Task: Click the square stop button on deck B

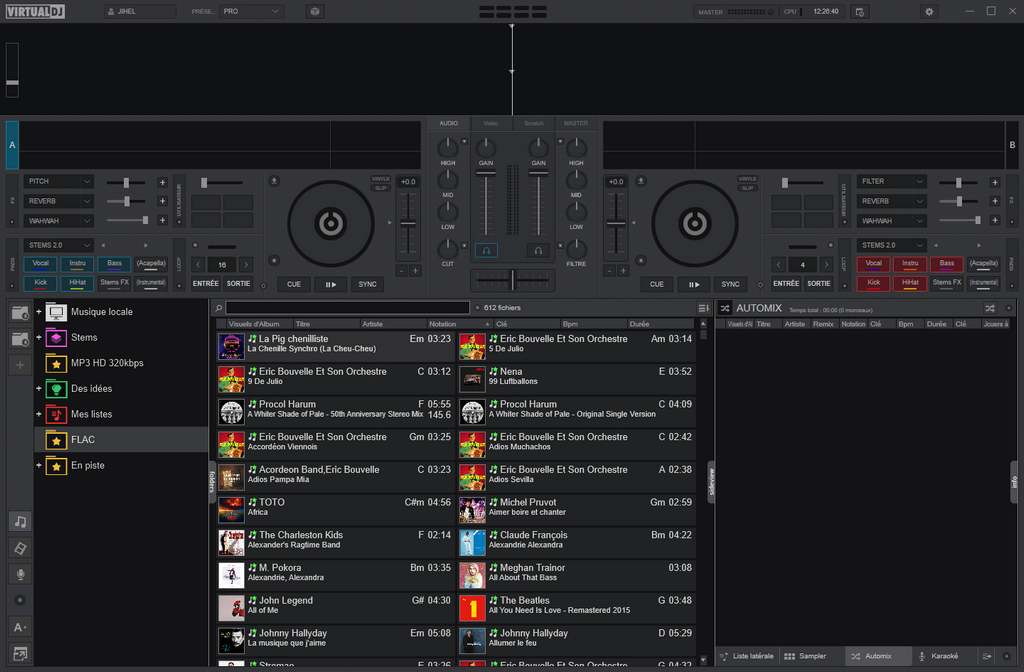Action: (641, 261)
